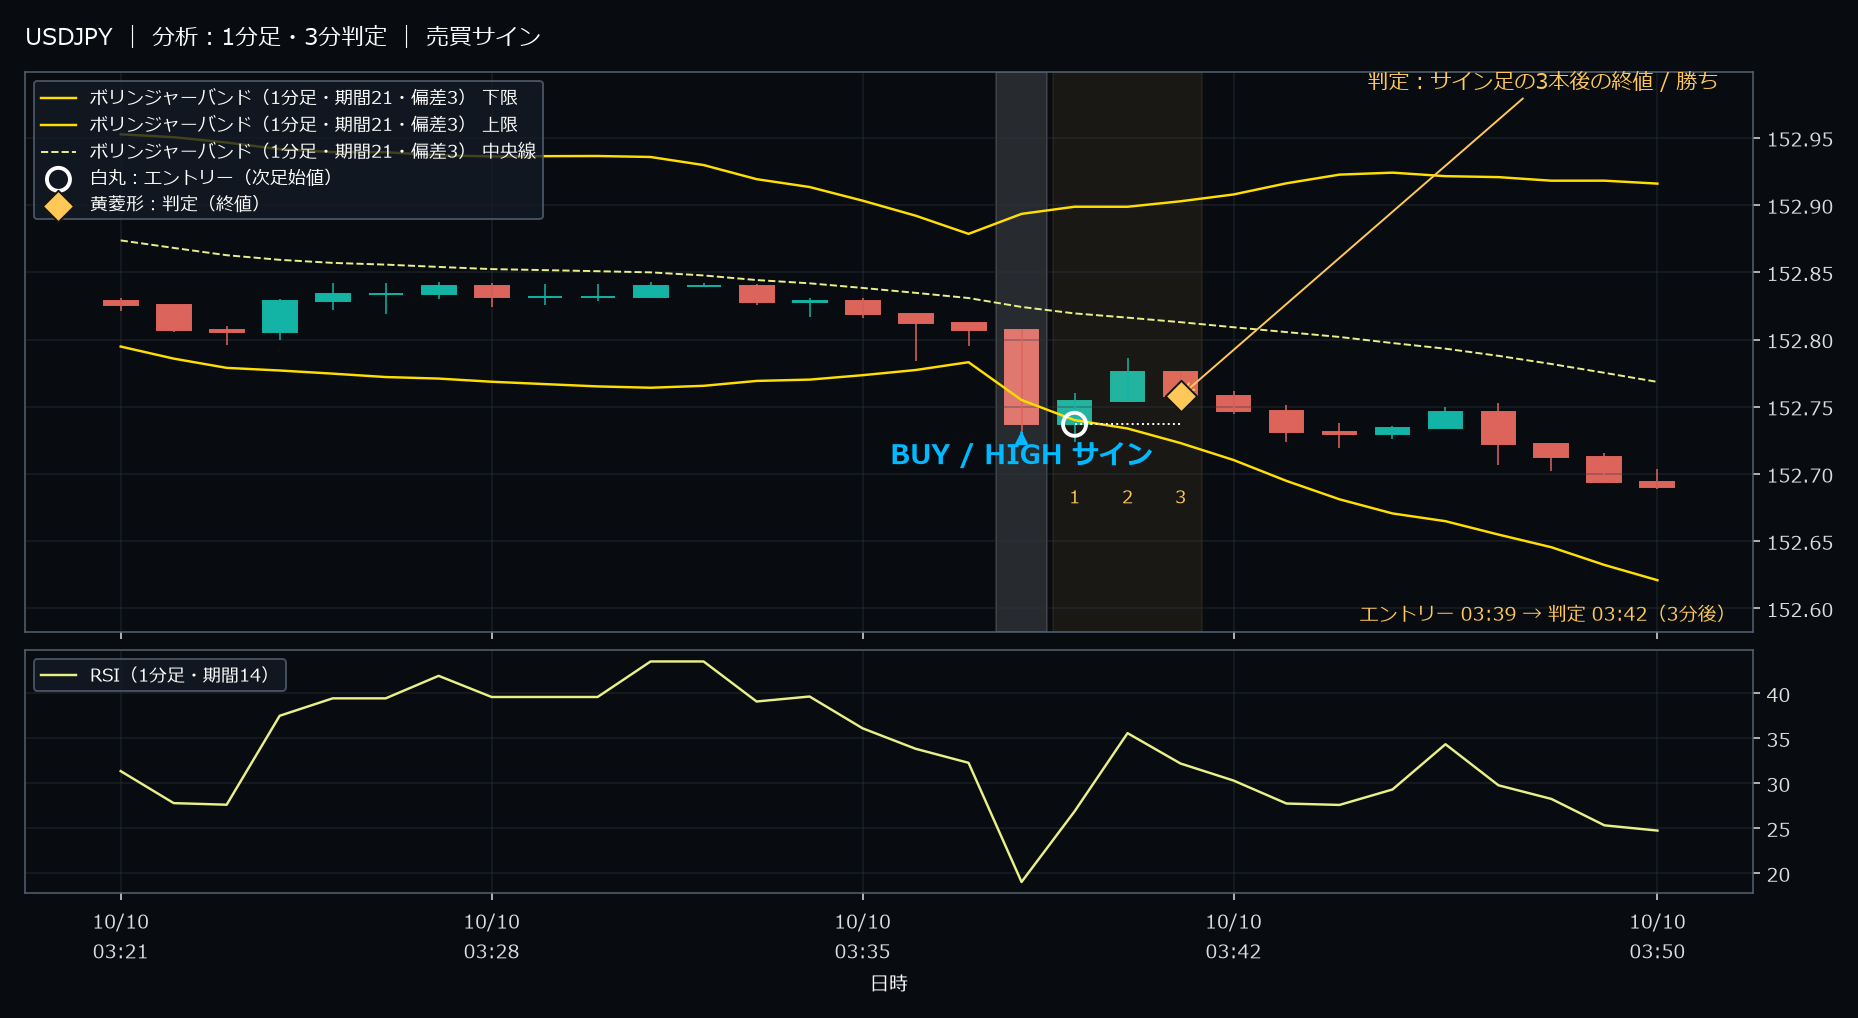Click the legend entry for Bollinger band 下限

(x=278, y=97)
